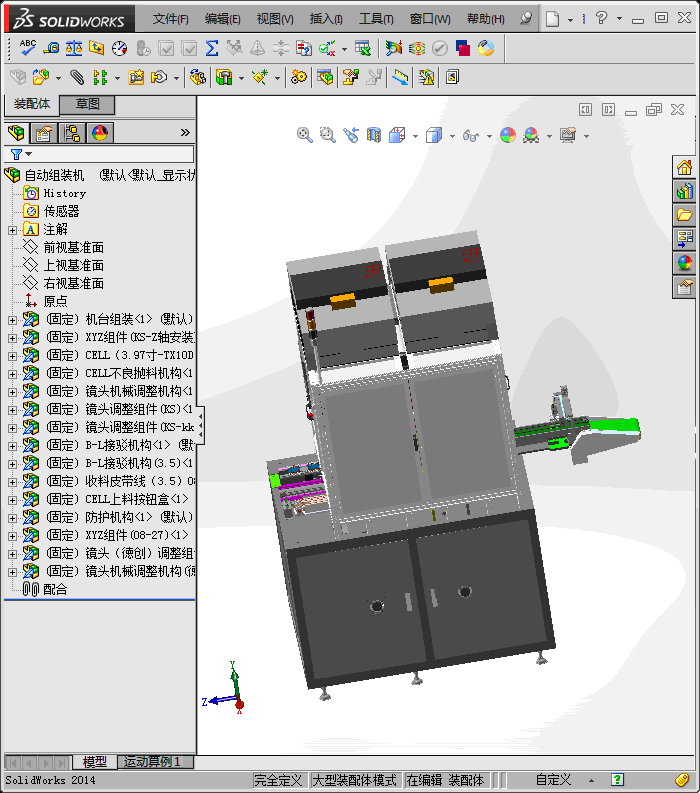The image size is (700, 793).
Task: Open the View Orientation dropdown arrow
Action: click(x=415, y=136)
